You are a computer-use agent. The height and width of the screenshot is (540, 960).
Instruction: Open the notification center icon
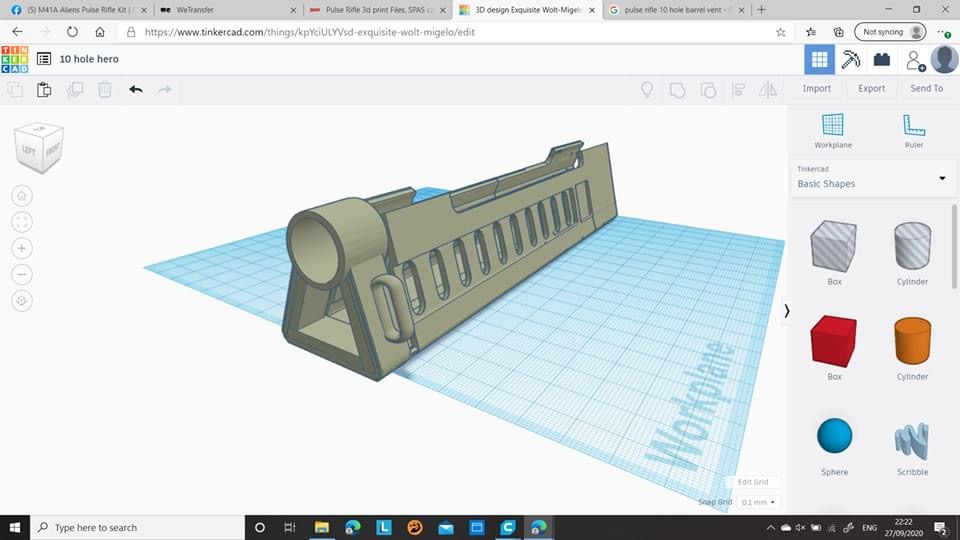click(941, 527)
